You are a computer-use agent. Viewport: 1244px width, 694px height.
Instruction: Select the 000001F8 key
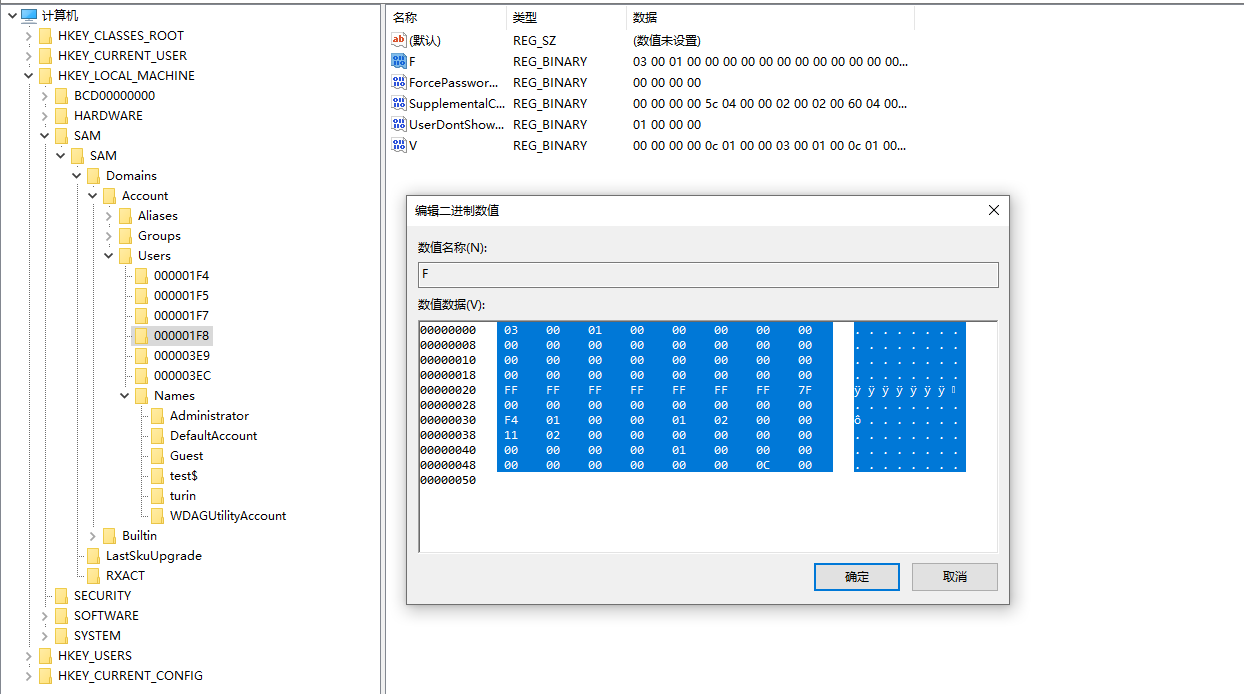pos(181,335)
